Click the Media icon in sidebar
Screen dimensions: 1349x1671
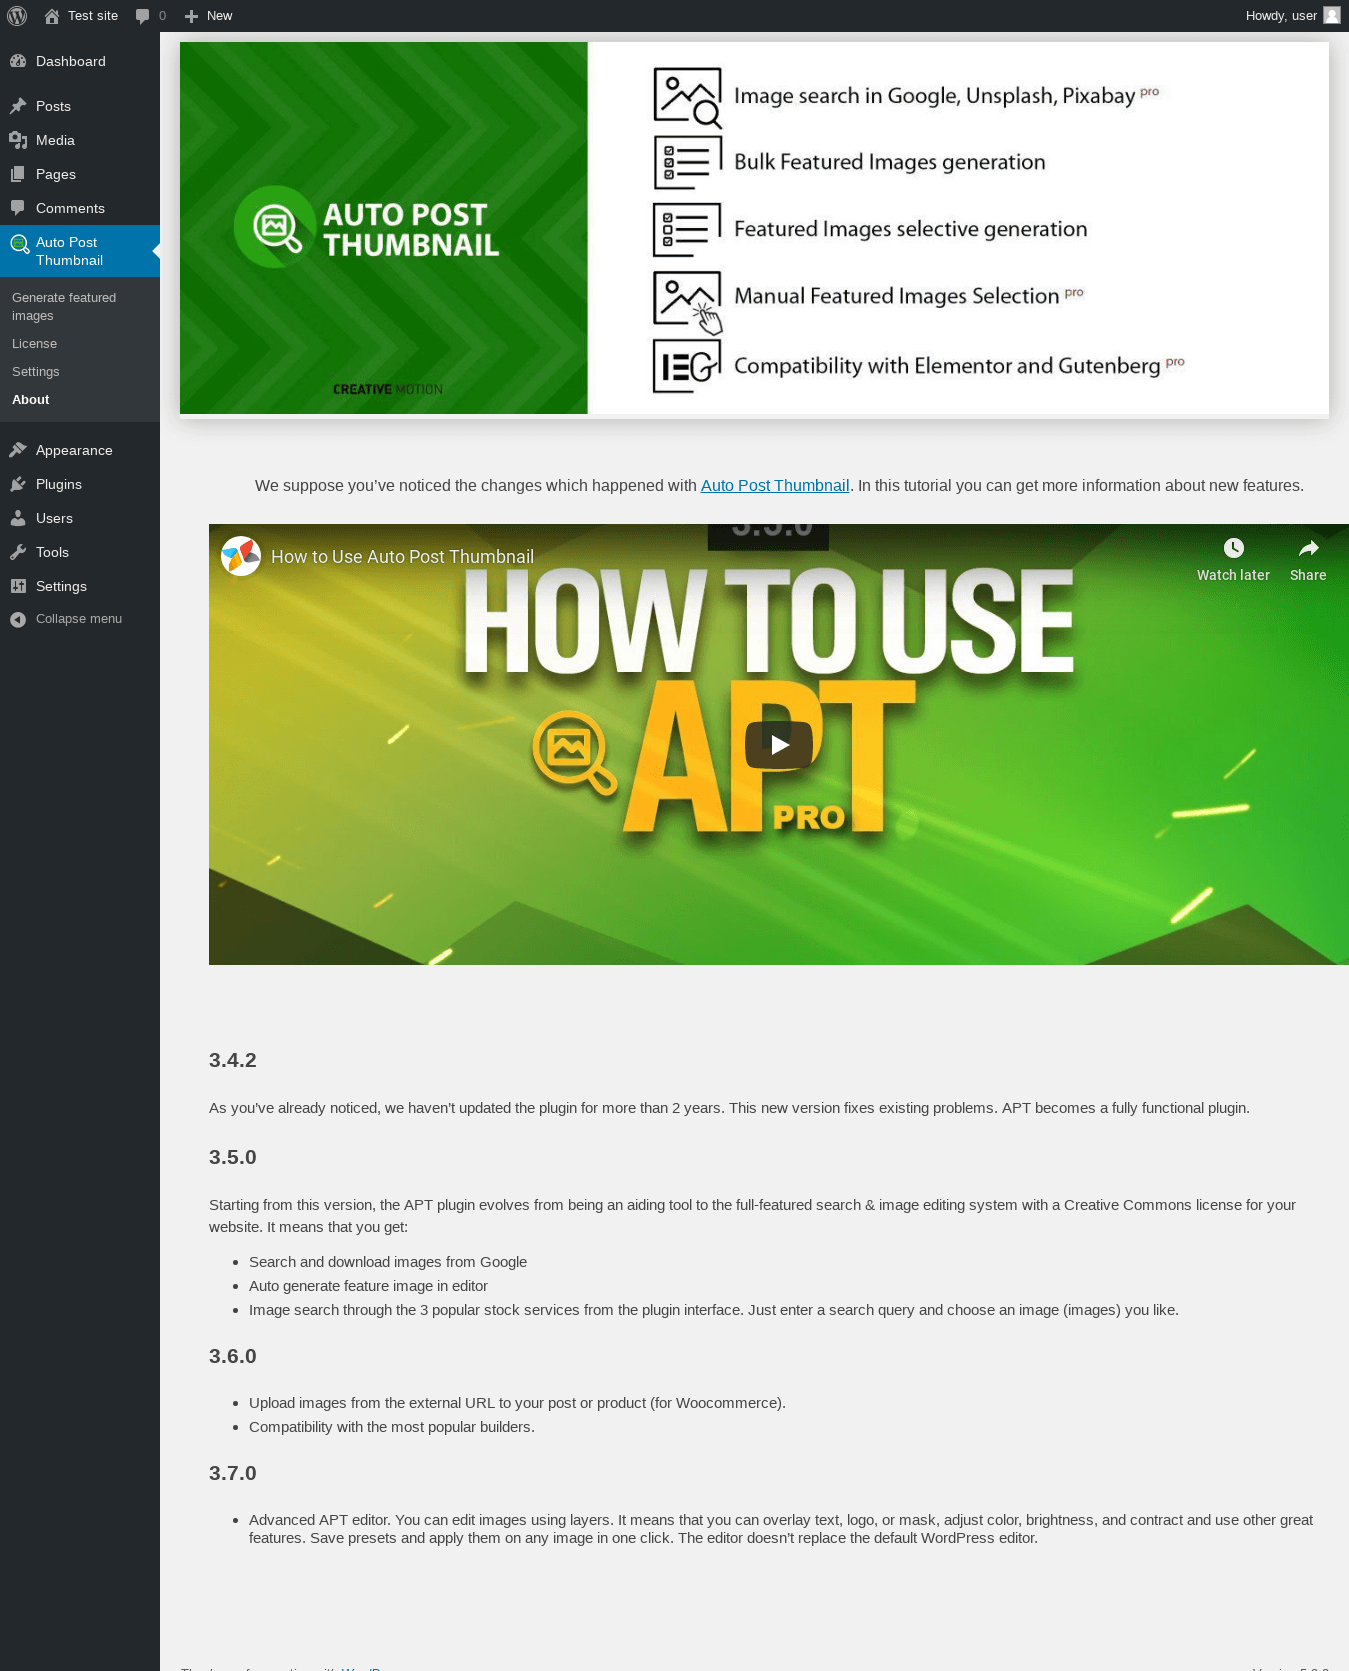coord(18,140)
